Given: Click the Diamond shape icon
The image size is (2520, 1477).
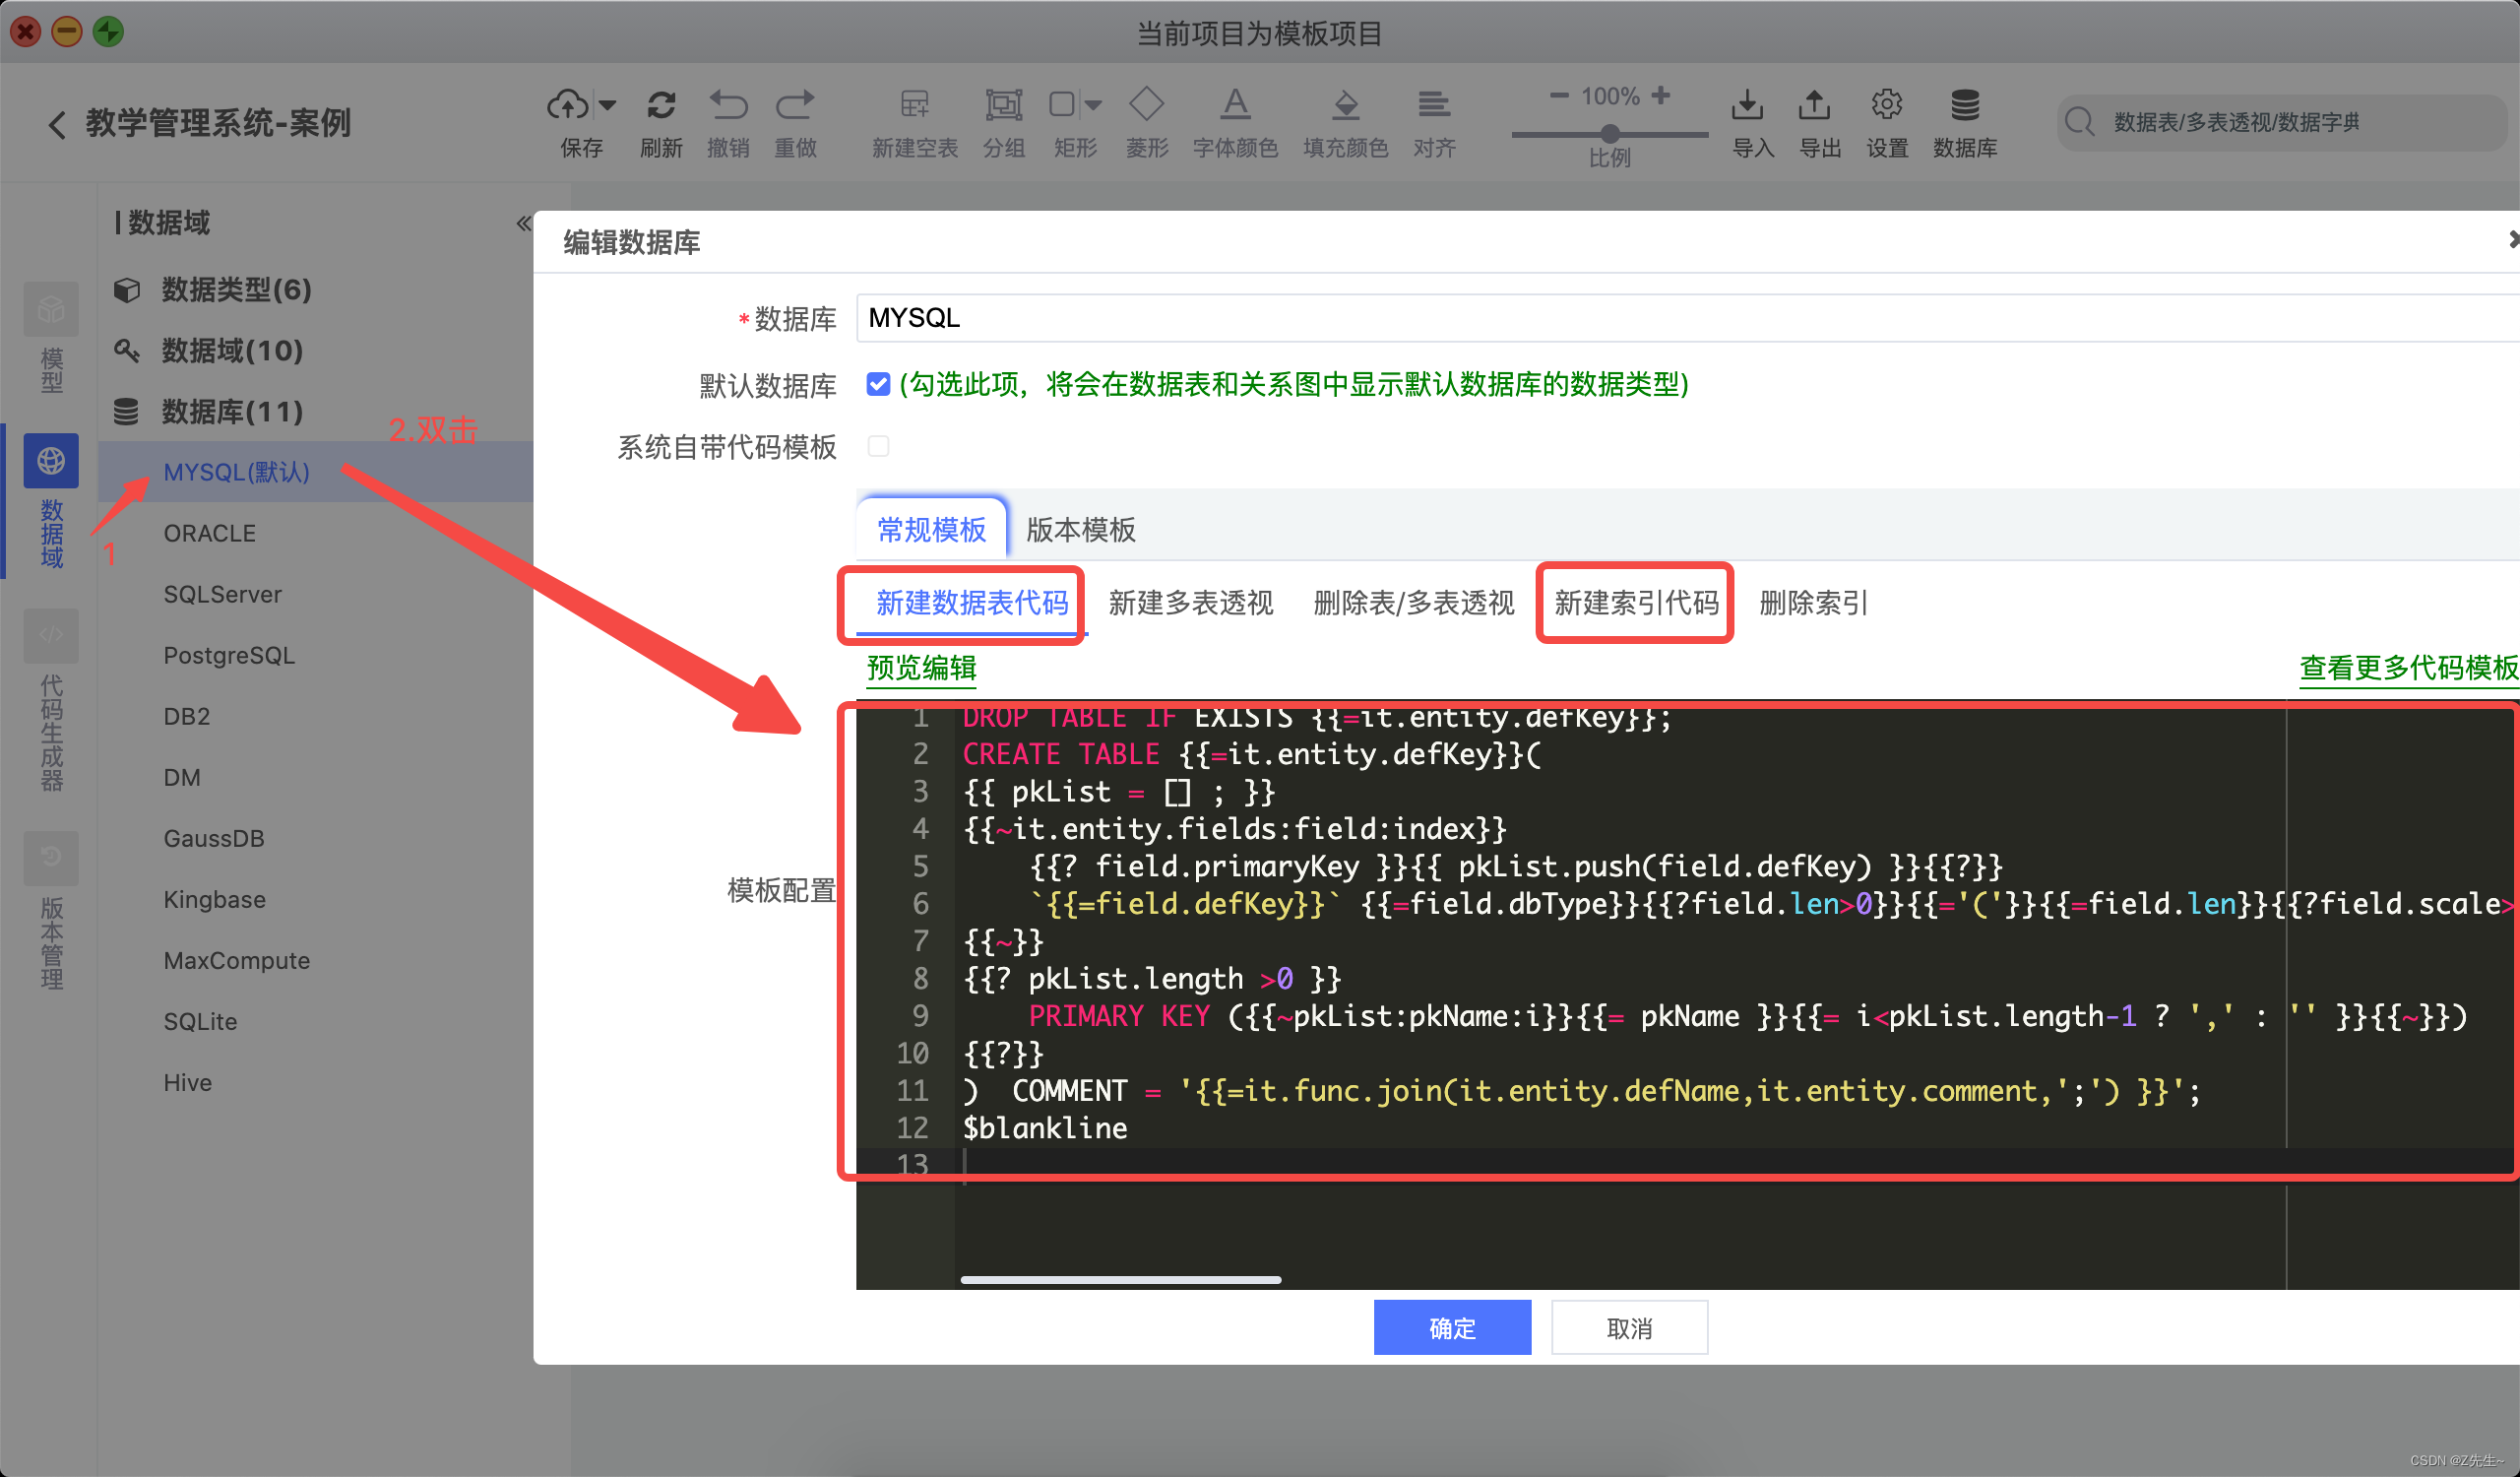Looking at the screenshot, I should click(1146, 104).
